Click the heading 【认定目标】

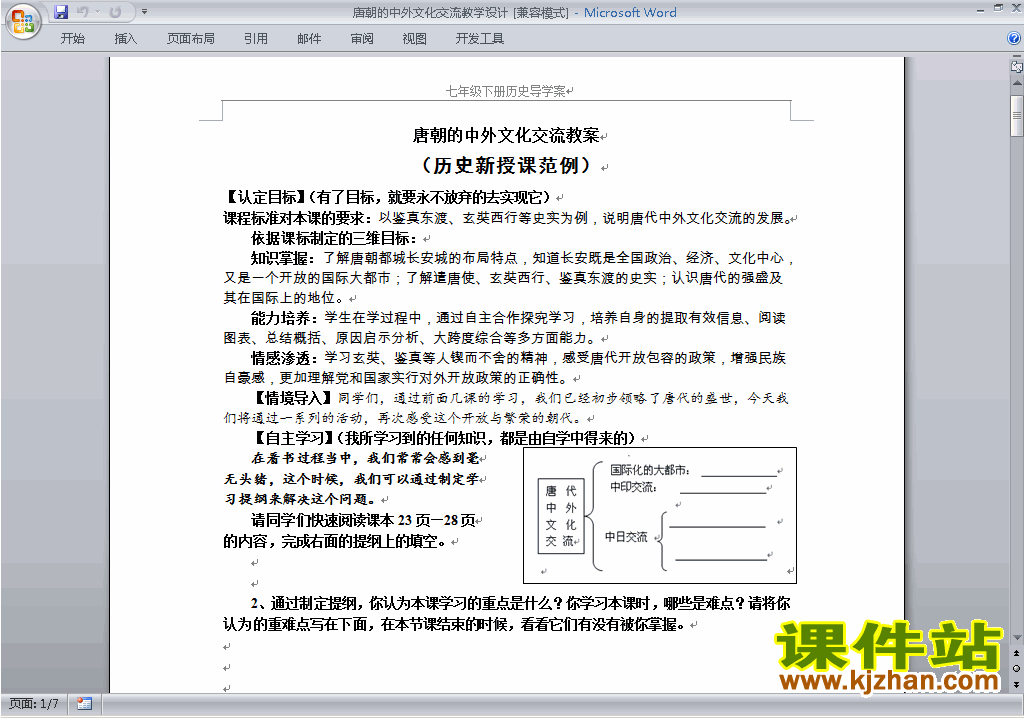tap(265, 197)
